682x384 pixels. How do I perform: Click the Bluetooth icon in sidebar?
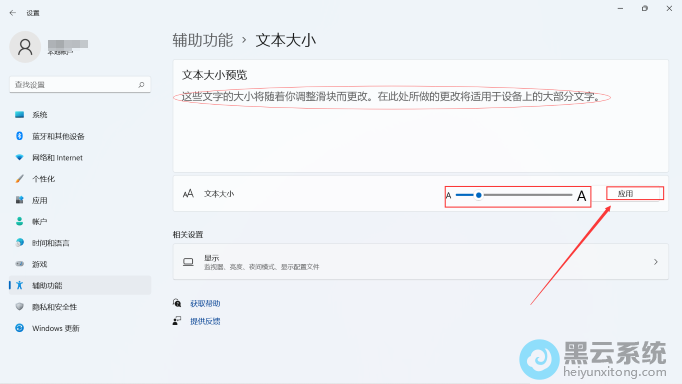point(20,136)
